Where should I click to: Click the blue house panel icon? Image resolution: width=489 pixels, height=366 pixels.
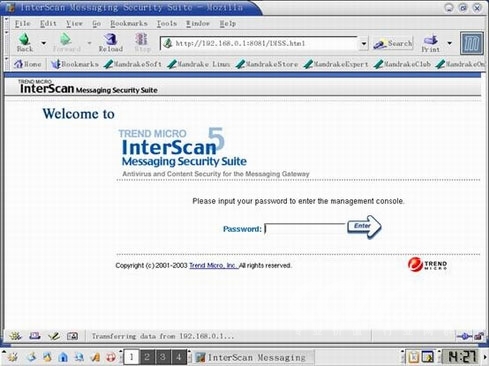tap(63, 357)
